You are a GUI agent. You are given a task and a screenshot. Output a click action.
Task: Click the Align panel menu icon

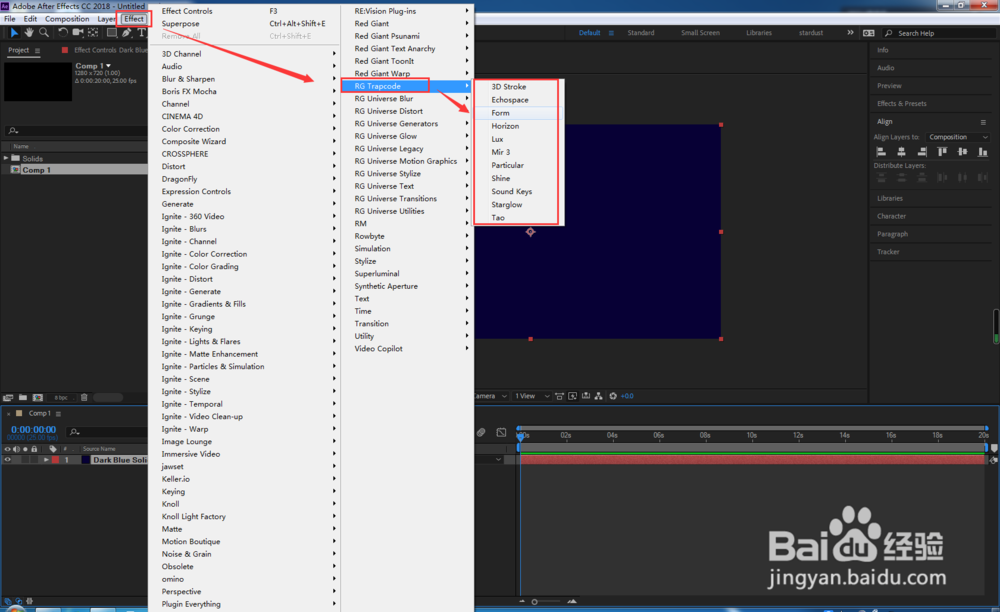point(983,122)
